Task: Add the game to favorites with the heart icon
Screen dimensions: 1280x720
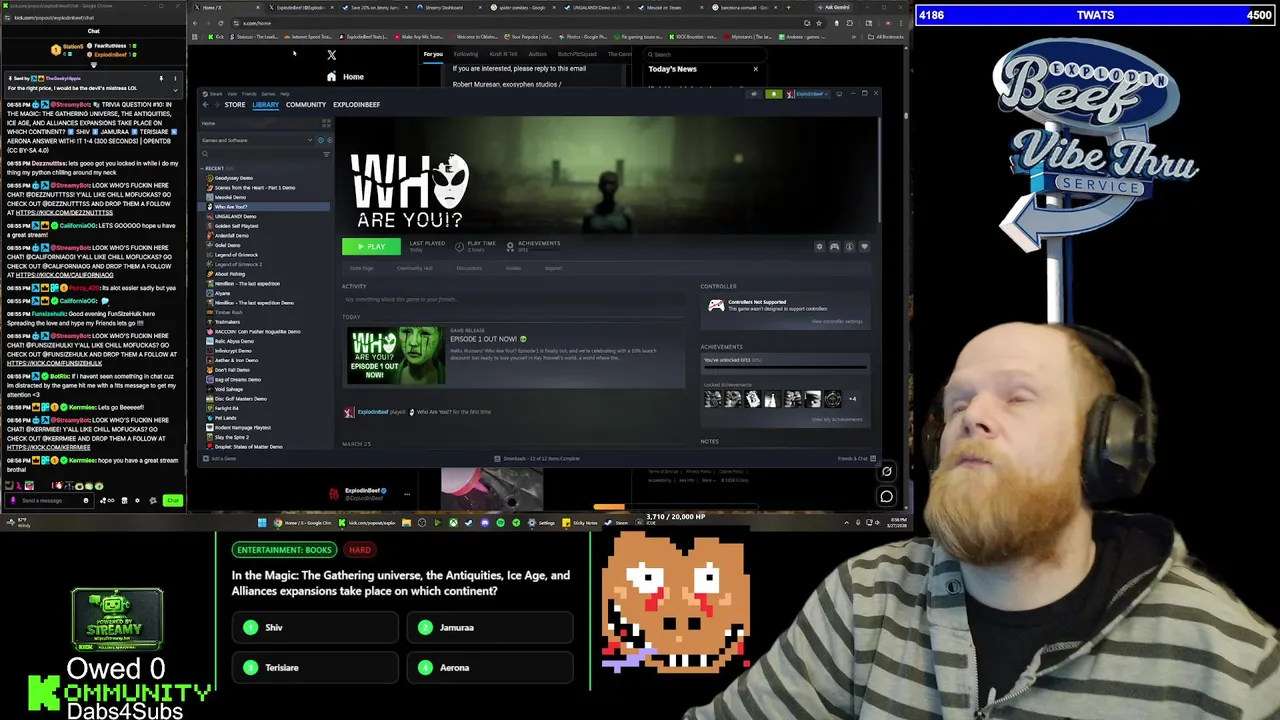Action: [x=864, y=247]
